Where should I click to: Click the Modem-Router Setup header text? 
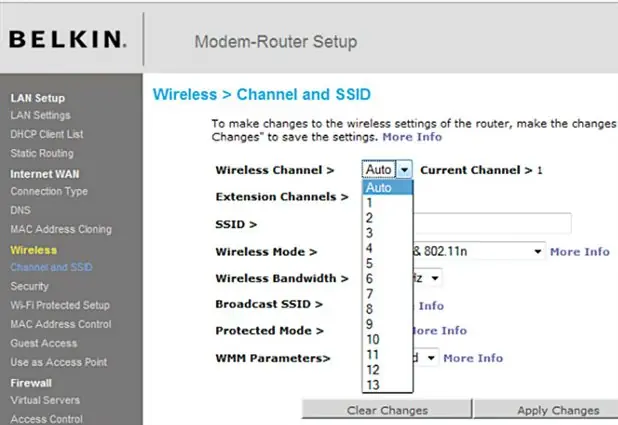click(x=276, y=42)
